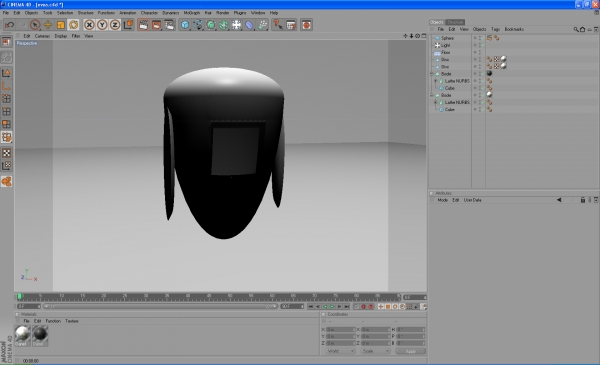Viewport: 600px width, 365px height.
Task: Toggle the Z axis lock
Action: tap(115, 25)
